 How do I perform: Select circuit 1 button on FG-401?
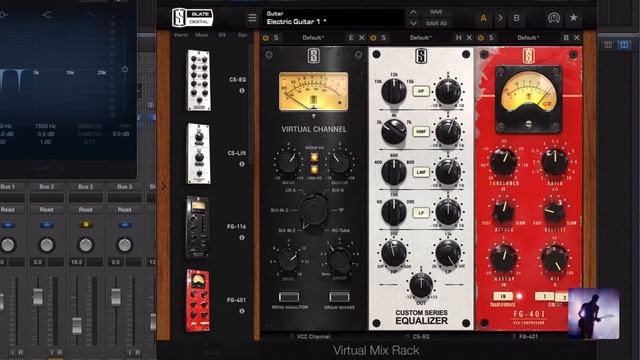pyautogui.click(x=544, y=296)
